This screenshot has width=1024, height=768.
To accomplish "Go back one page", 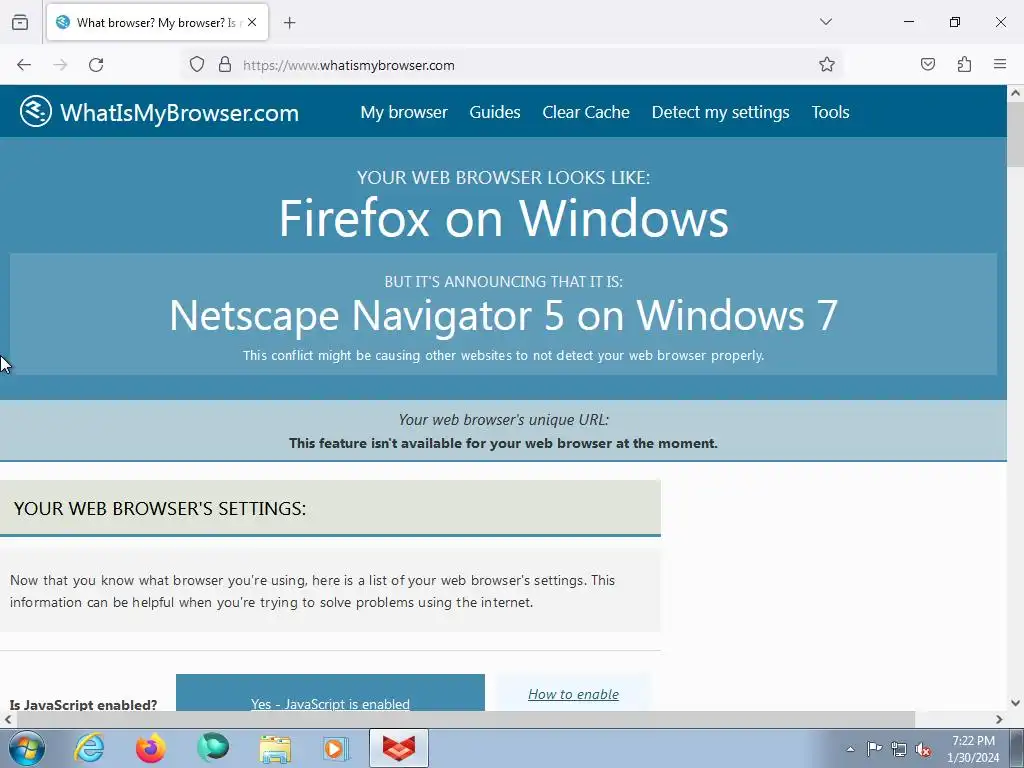I will [x=24, y=65].
